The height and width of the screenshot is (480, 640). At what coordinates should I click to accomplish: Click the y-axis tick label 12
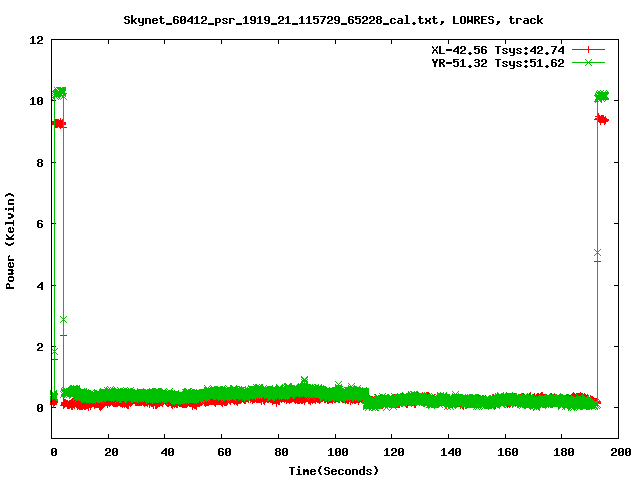pyautogui.click(x=36, y=40)
